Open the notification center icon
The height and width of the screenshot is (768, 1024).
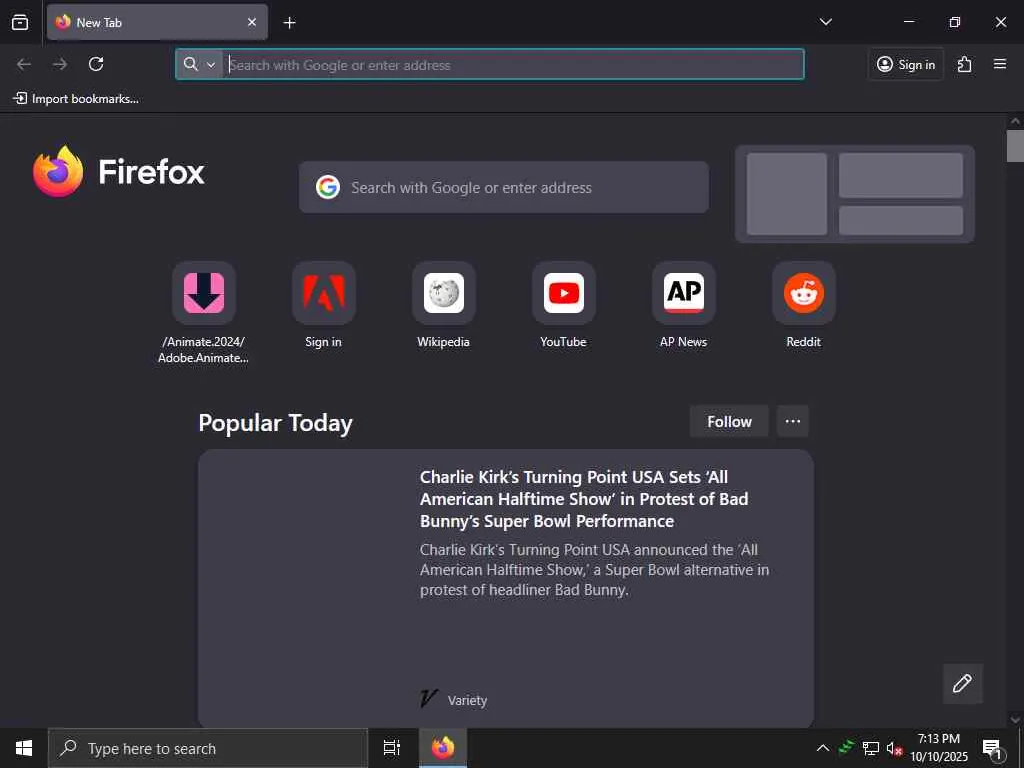pos(993,748)
